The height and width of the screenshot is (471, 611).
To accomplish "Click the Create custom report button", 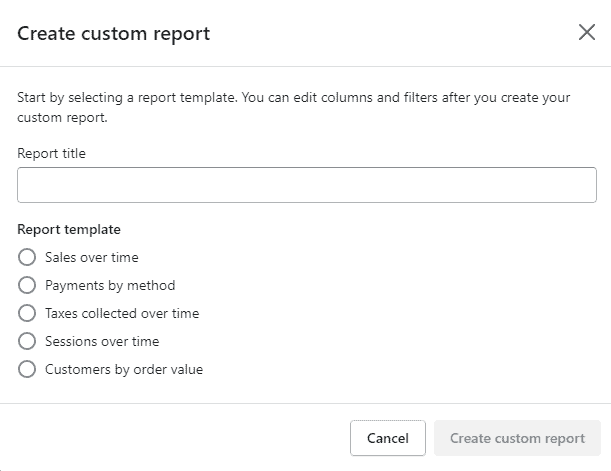I will tap(517, 438).
